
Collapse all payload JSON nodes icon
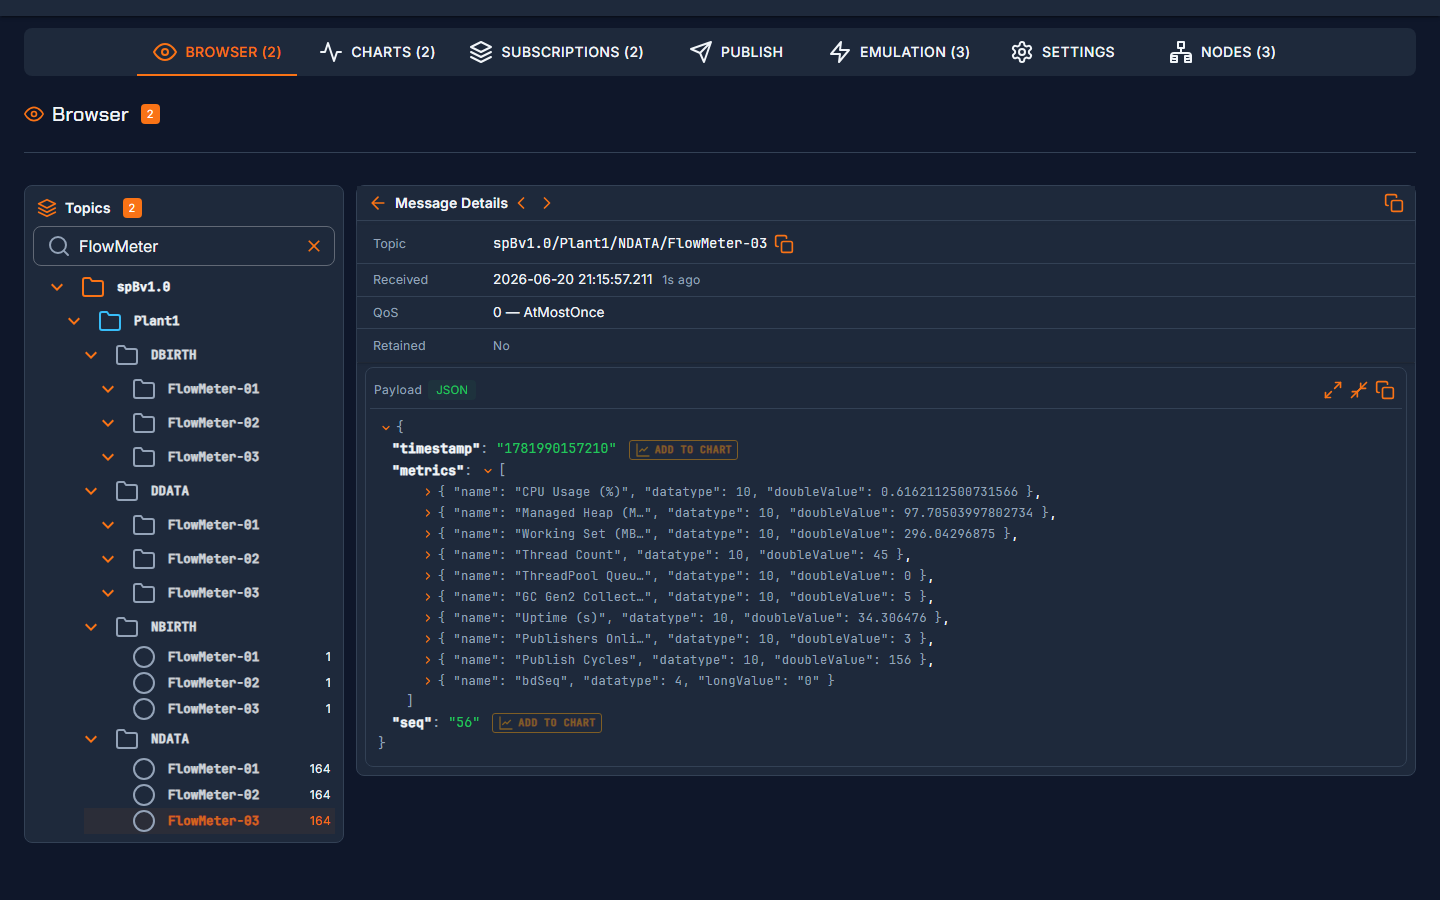pyautogui.click(x=1359, y=390)
